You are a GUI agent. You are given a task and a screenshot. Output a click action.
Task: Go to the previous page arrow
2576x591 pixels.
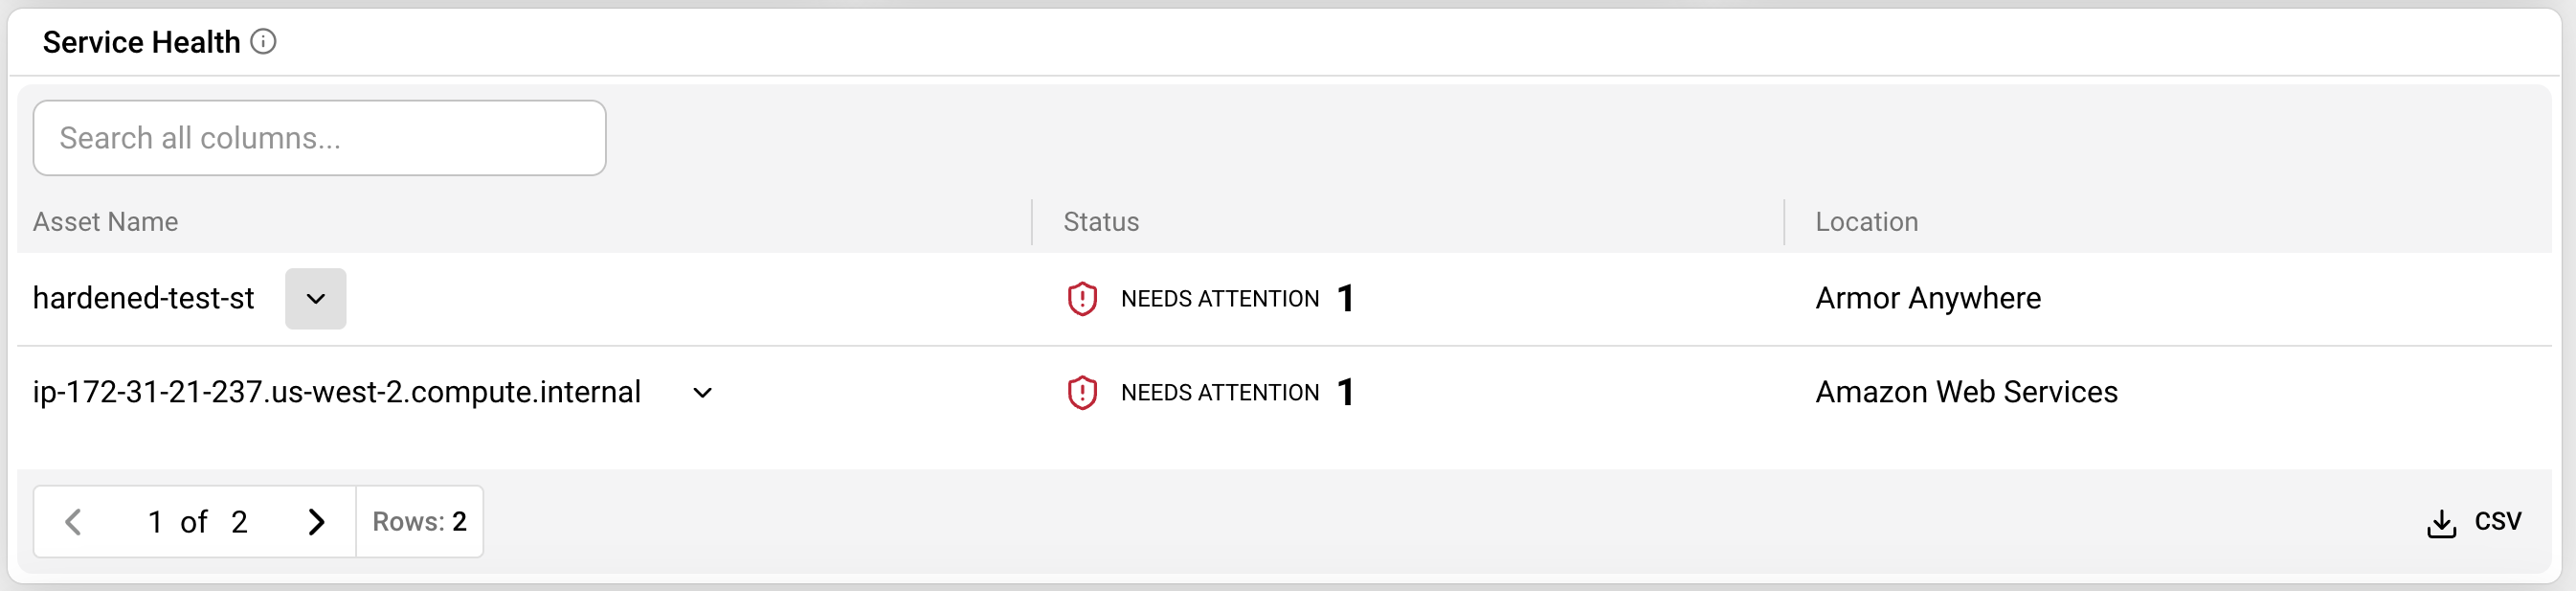coord(73,522)
